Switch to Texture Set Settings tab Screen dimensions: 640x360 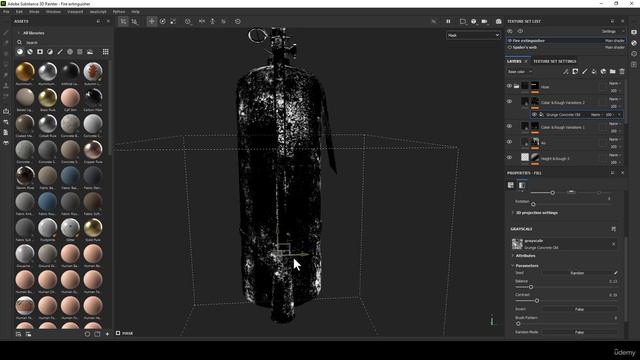(554, 61)
